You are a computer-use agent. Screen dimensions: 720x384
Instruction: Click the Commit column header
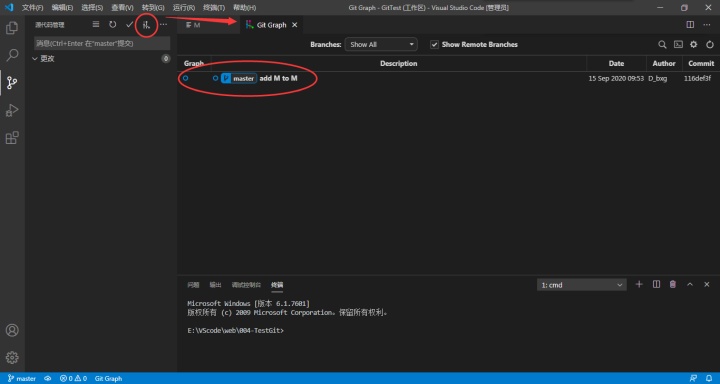coord(701,63)
